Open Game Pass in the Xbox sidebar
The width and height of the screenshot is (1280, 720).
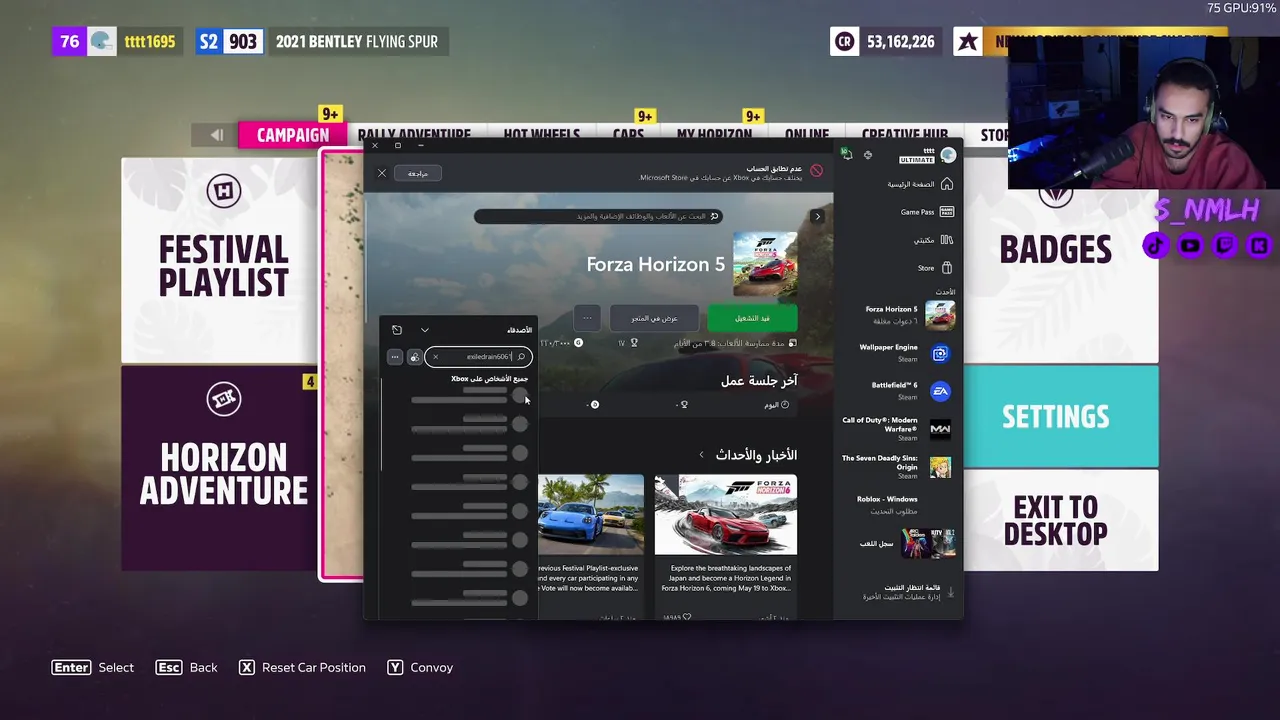click(927, 212)
